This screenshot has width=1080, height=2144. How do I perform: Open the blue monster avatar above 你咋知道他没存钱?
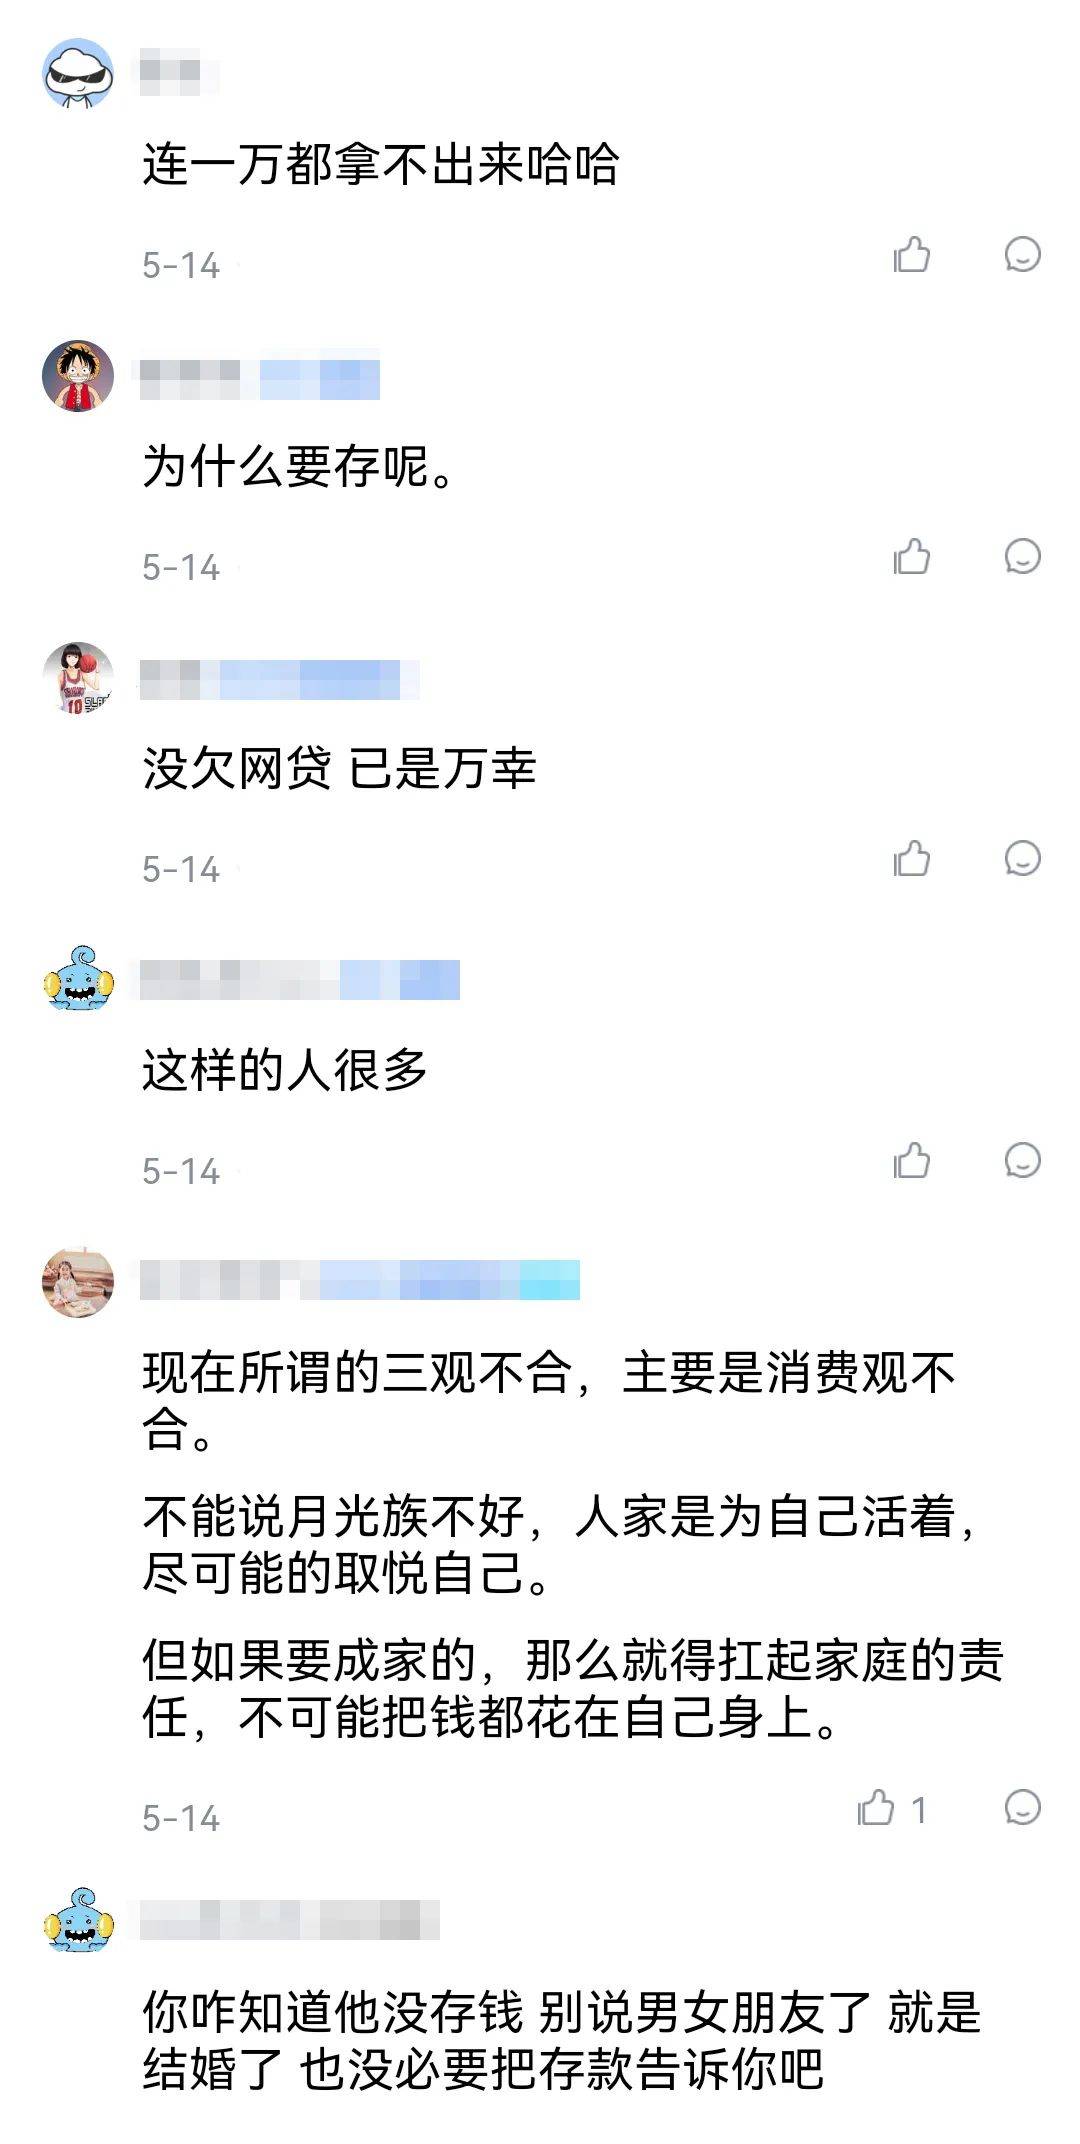pyautogui.click(x=78, y=1920)
